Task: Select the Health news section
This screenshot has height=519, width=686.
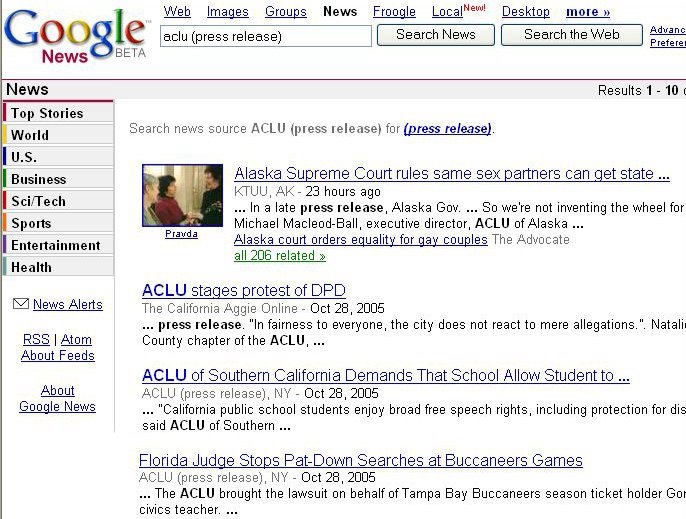Action: click(x=58, y=267)
